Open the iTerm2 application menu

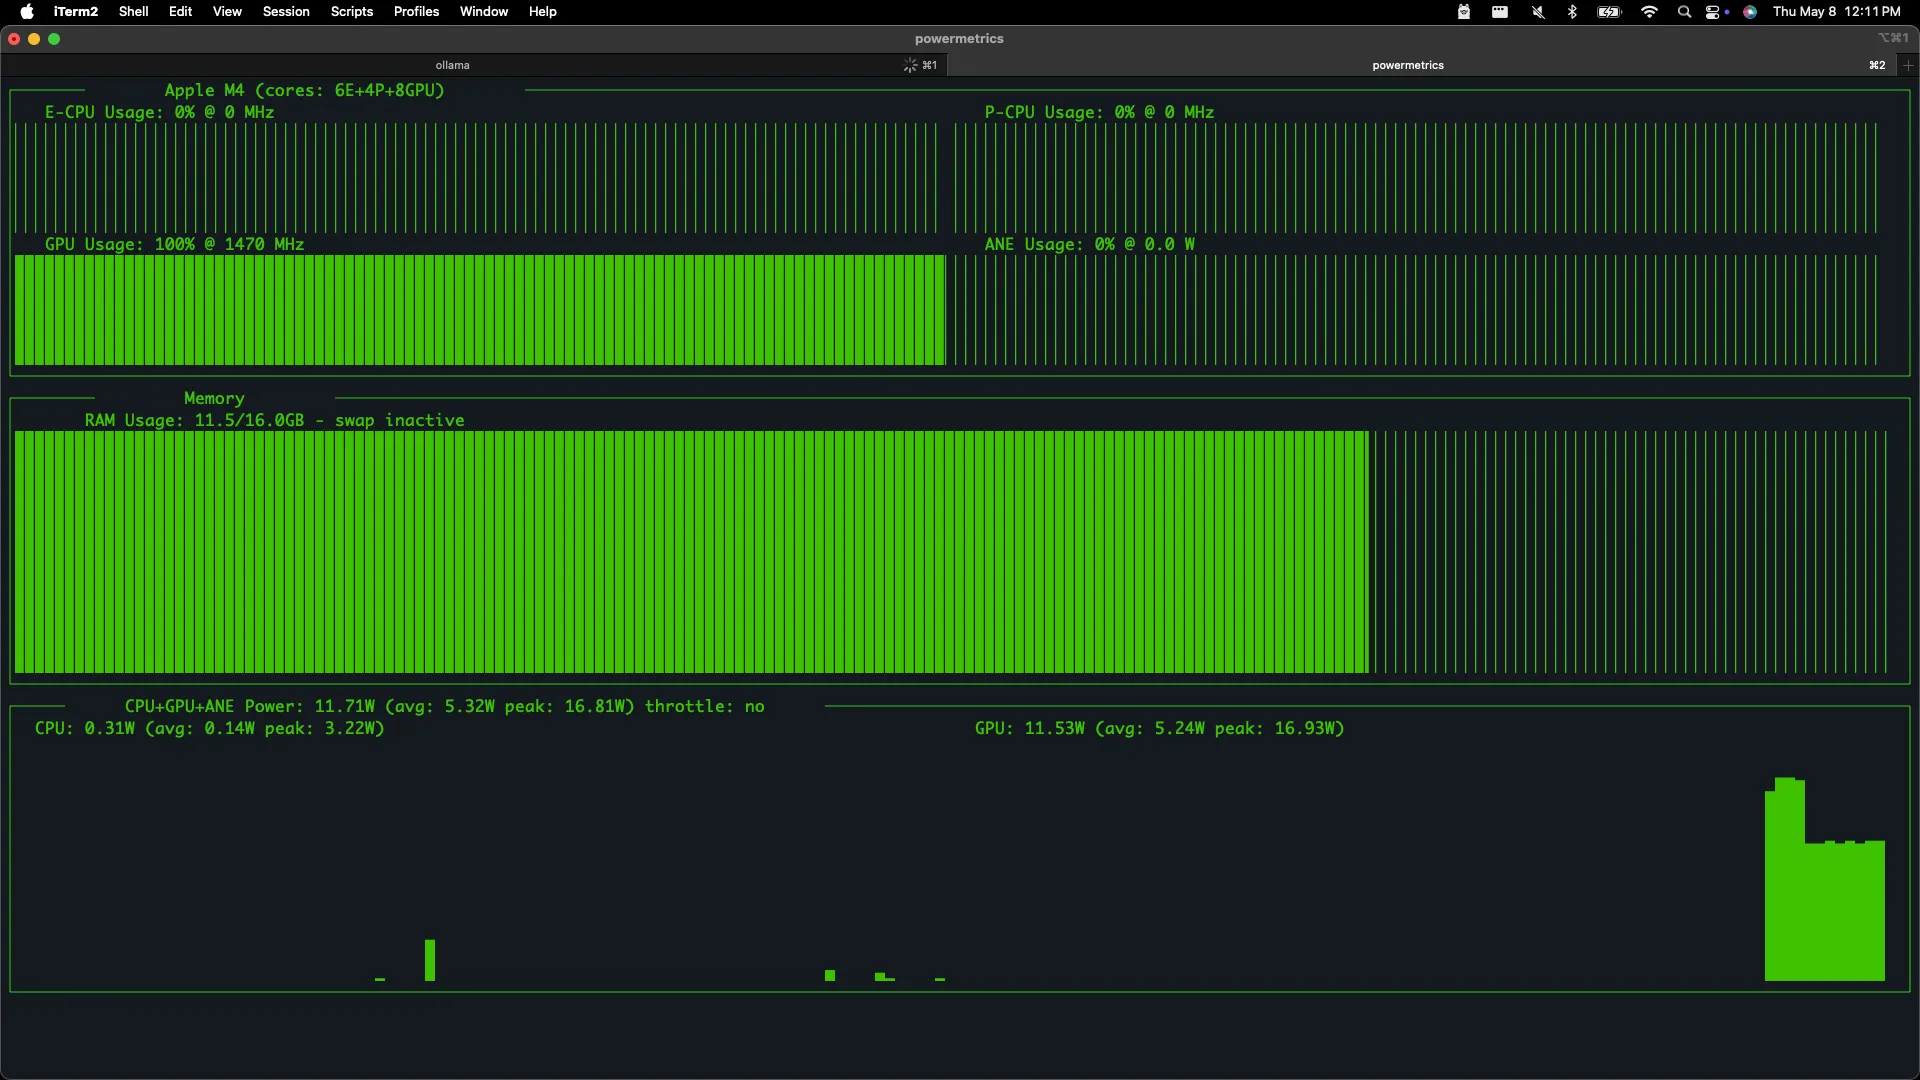(x=76, y=12)
